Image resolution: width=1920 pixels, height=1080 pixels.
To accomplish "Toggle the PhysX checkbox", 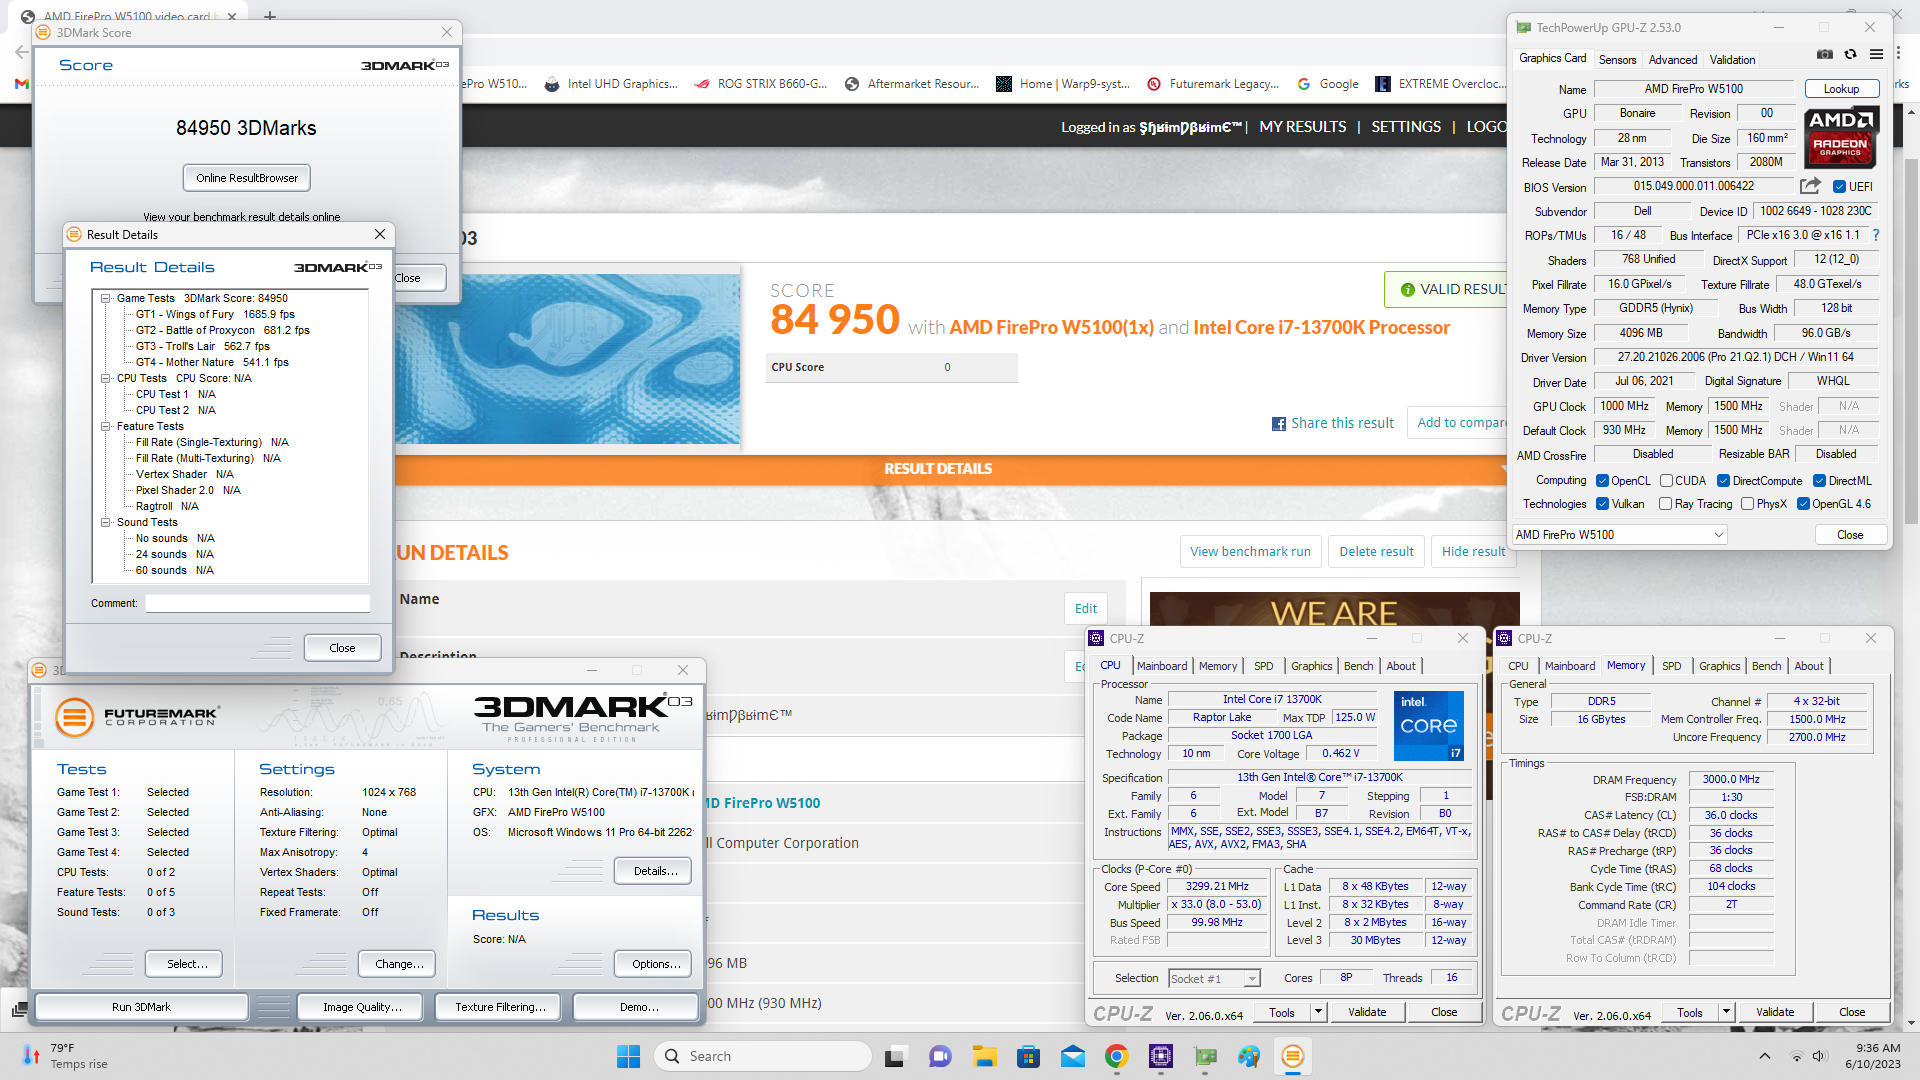I will point(1747,504).
